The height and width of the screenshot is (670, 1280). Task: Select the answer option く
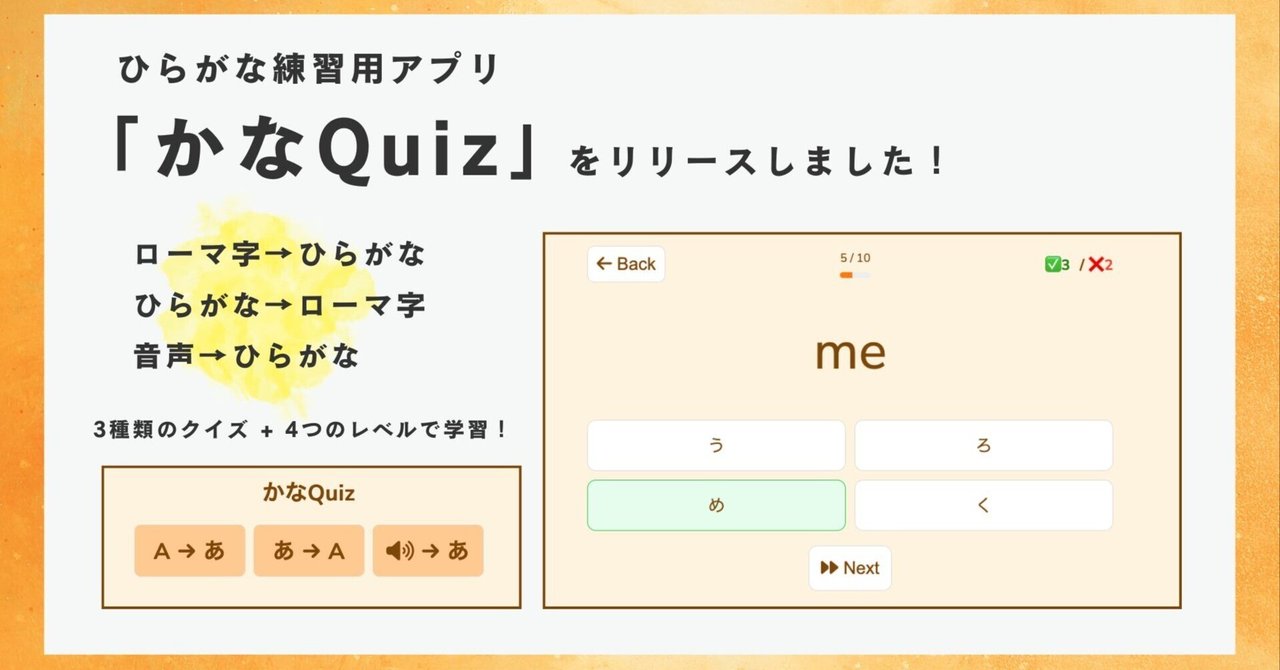pos(984,505)
